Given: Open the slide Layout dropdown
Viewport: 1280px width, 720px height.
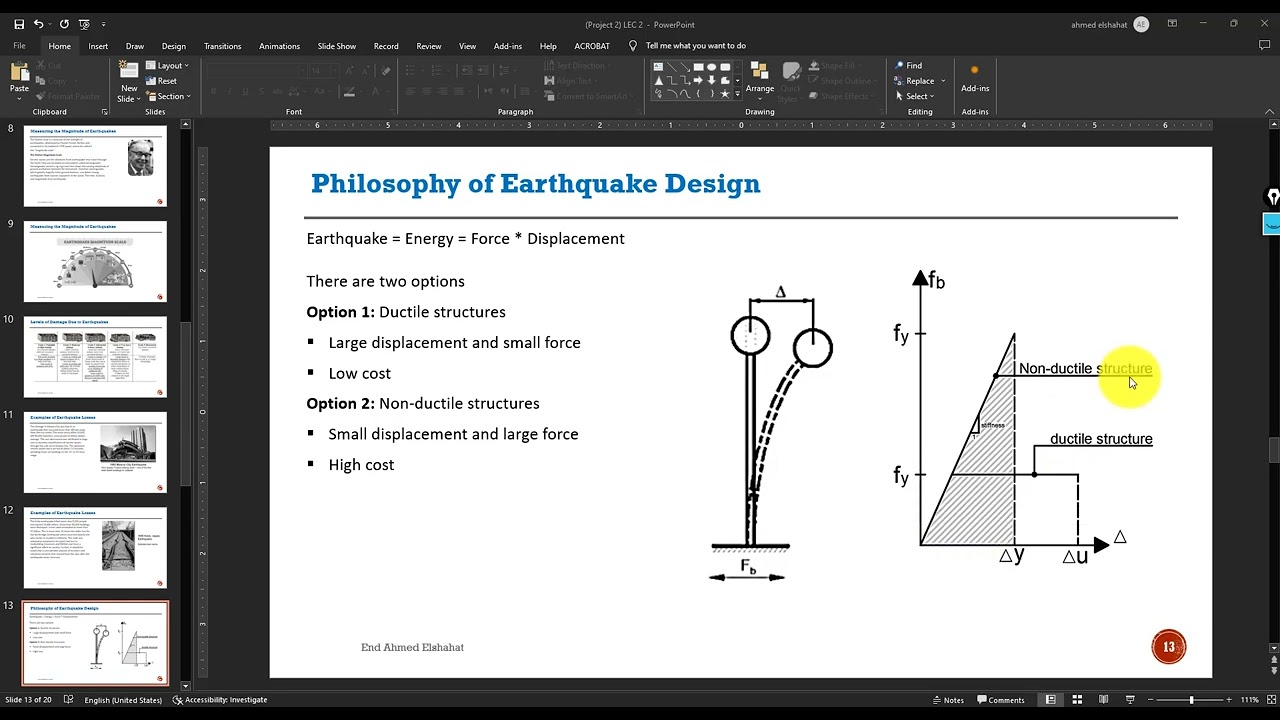Looking at the screenshot, I should click(167, 66).
